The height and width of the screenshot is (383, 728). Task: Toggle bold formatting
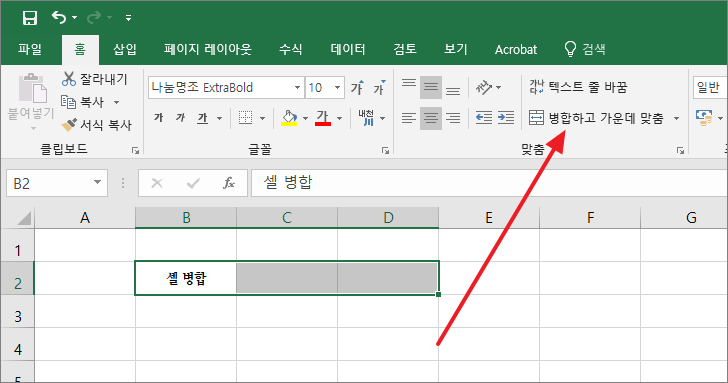tap(159, 118)
